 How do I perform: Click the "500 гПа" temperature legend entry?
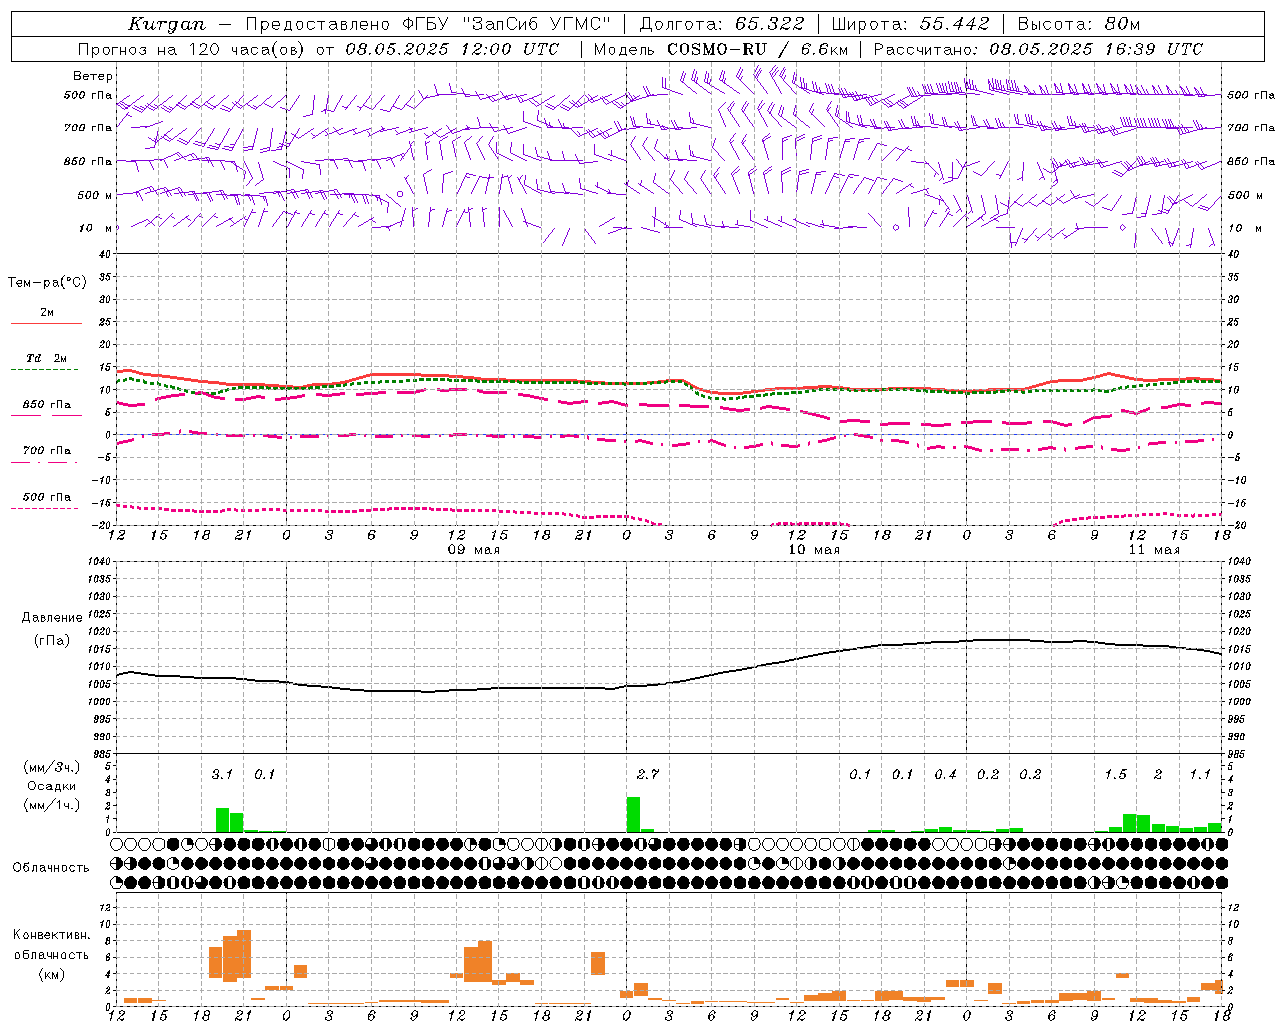tap(47, 497)
